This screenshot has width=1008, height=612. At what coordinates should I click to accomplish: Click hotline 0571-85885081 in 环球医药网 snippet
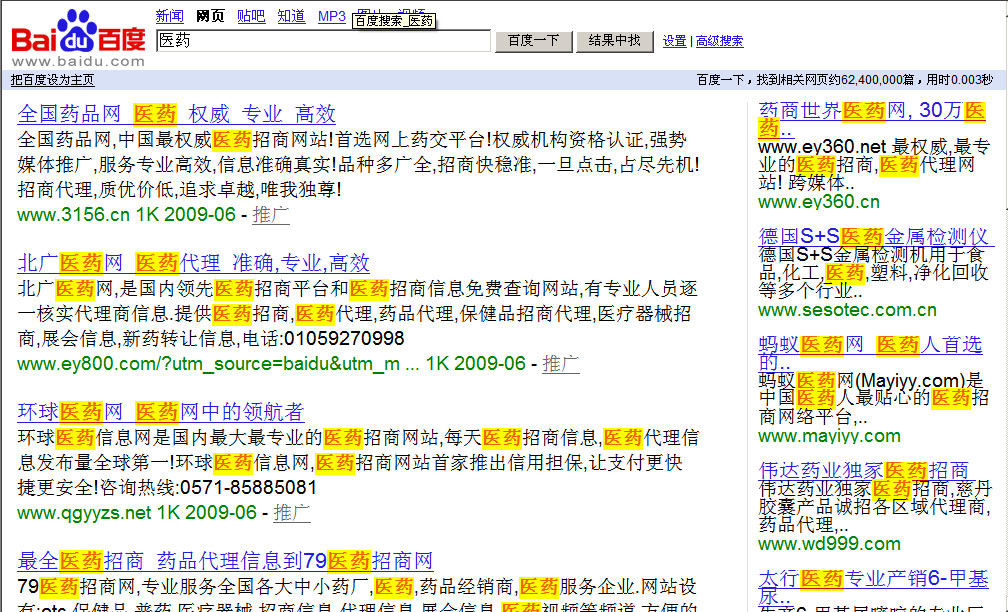click(x=248, y=488)
